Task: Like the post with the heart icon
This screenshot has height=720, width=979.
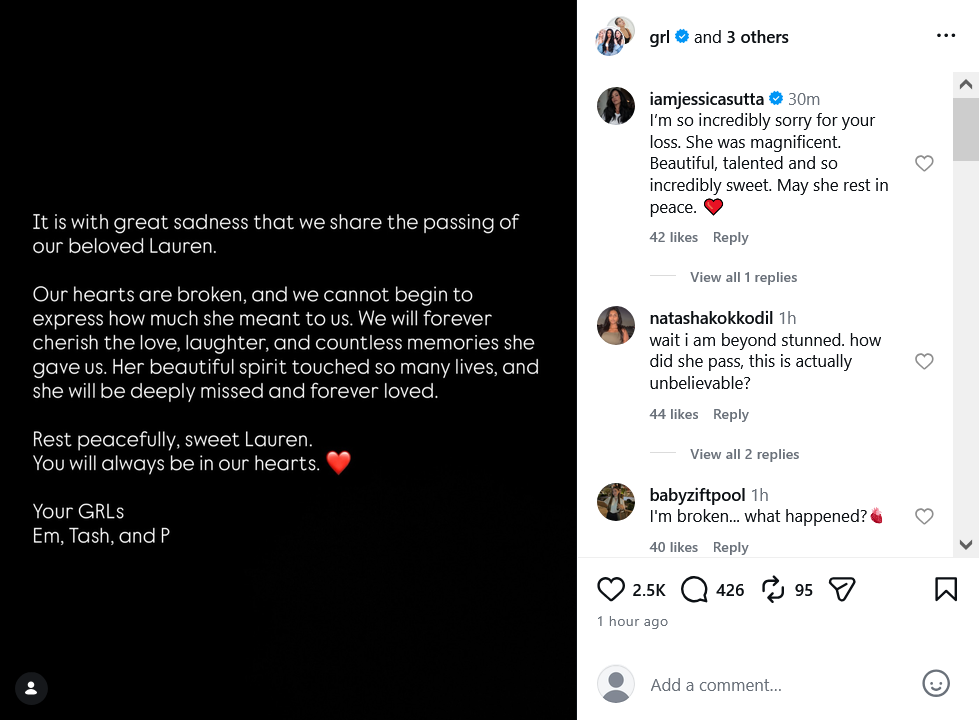Action: 611,589
